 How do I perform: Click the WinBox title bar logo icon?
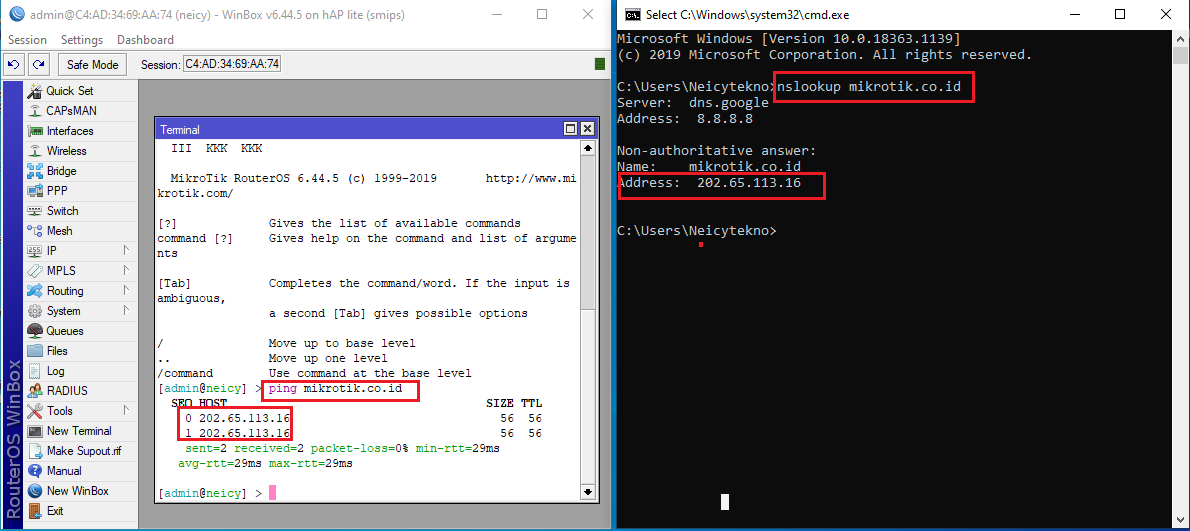16,14
